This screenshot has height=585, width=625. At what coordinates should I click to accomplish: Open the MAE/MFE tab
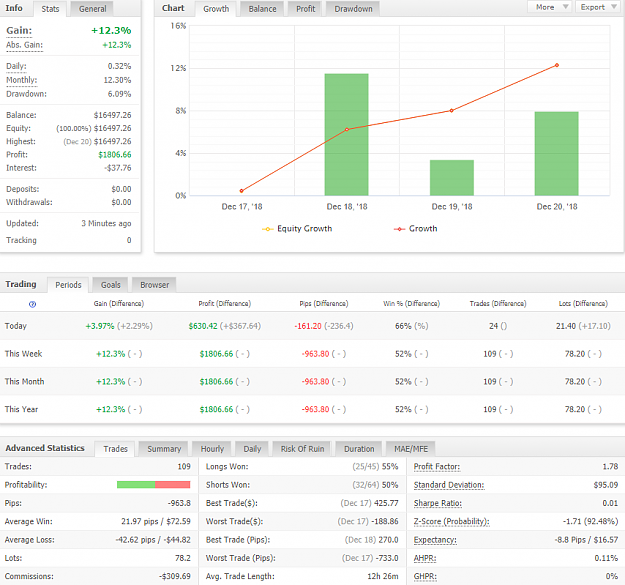[x=411, y=449]
